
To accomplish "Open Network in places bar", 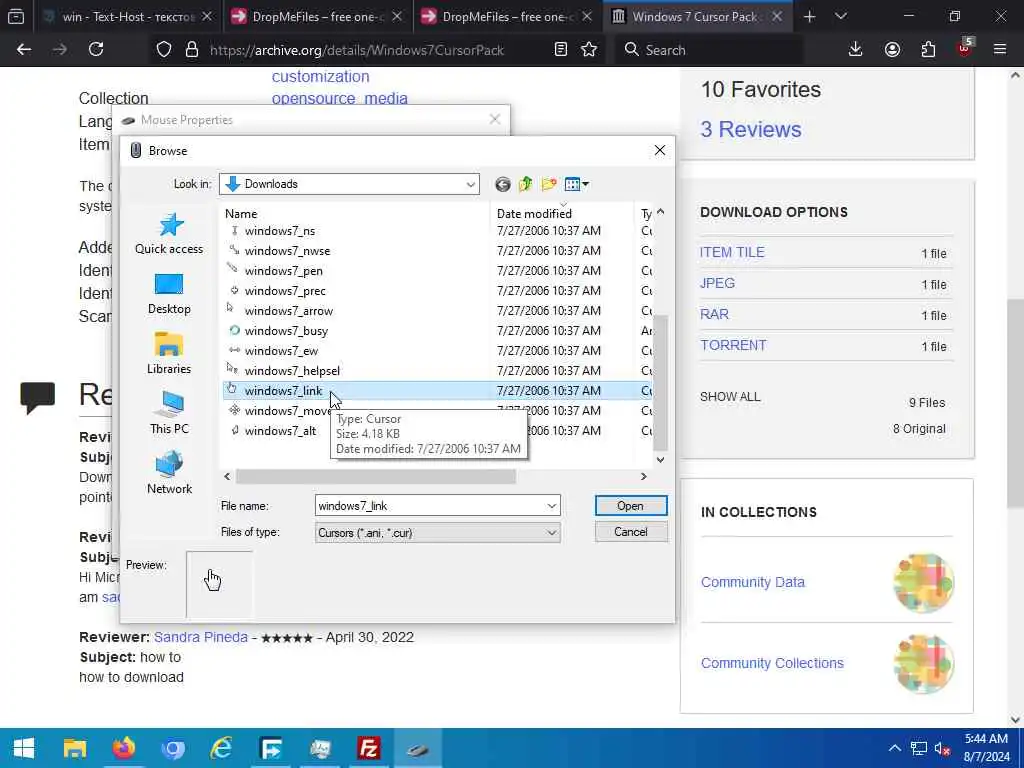I will [169, 474].
